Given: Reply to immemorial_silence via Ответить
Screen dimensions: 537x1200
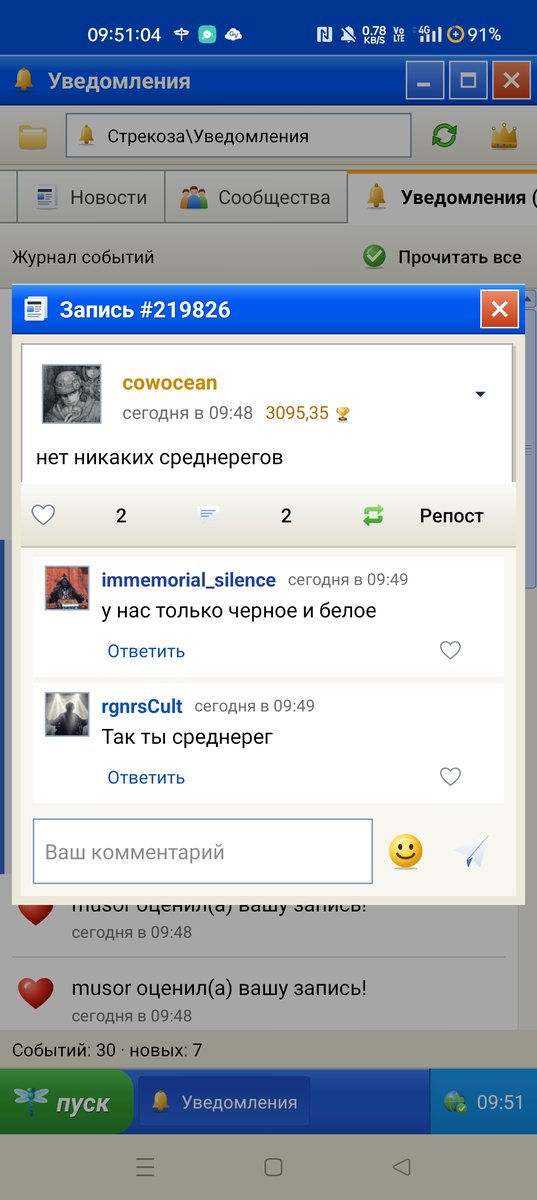Looking at the screenshot, I should point(146,651).
